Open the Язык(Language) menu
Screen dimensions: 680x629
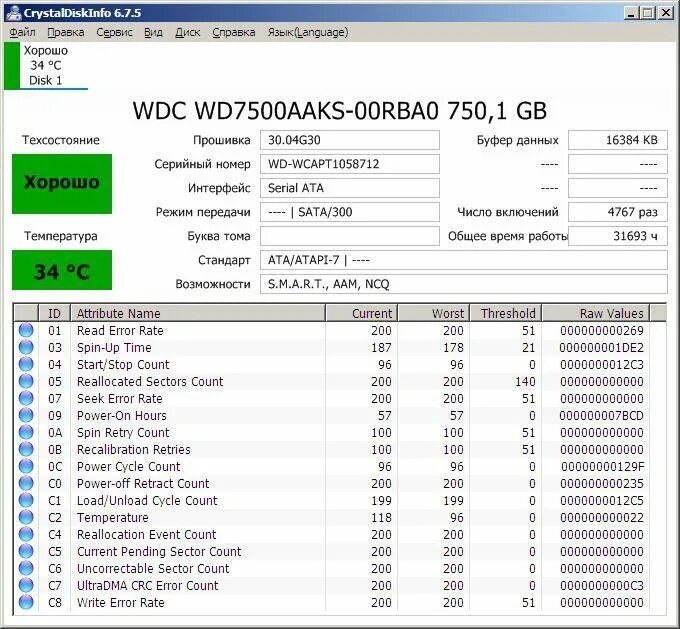coord(307,33)
